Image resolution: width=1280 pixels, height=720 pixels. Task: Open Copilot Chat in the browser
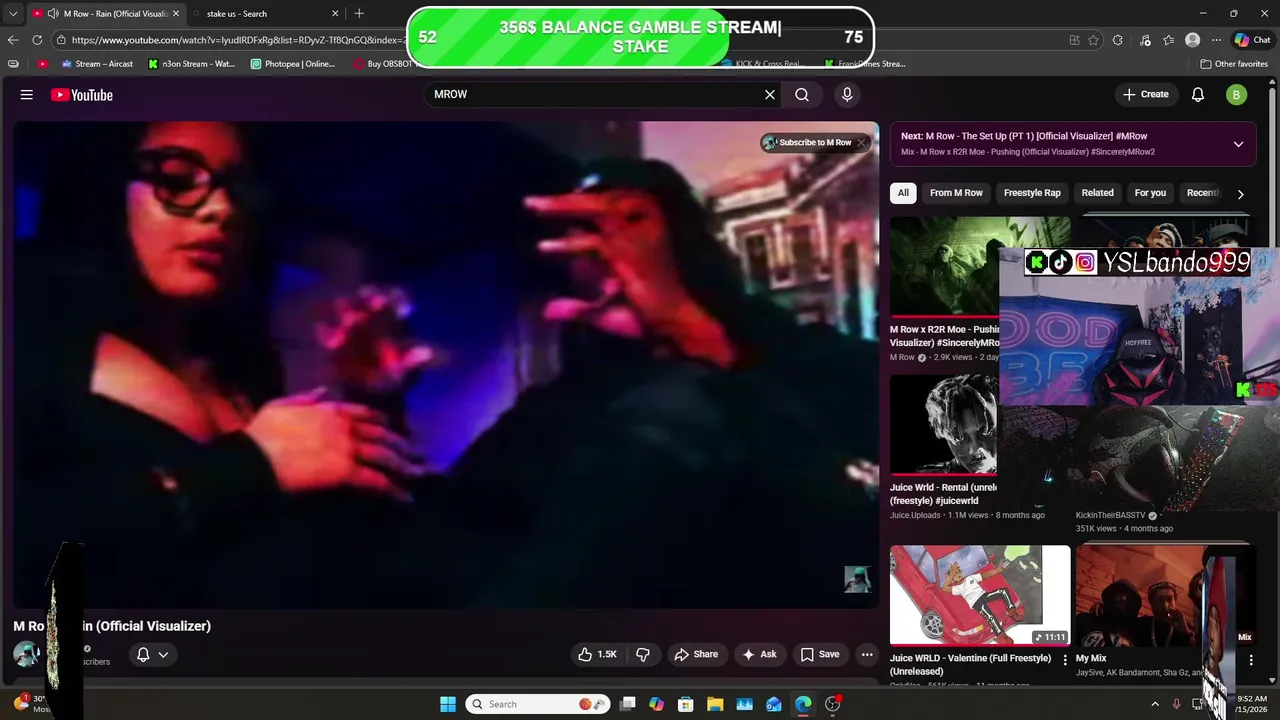(1252, 40)
